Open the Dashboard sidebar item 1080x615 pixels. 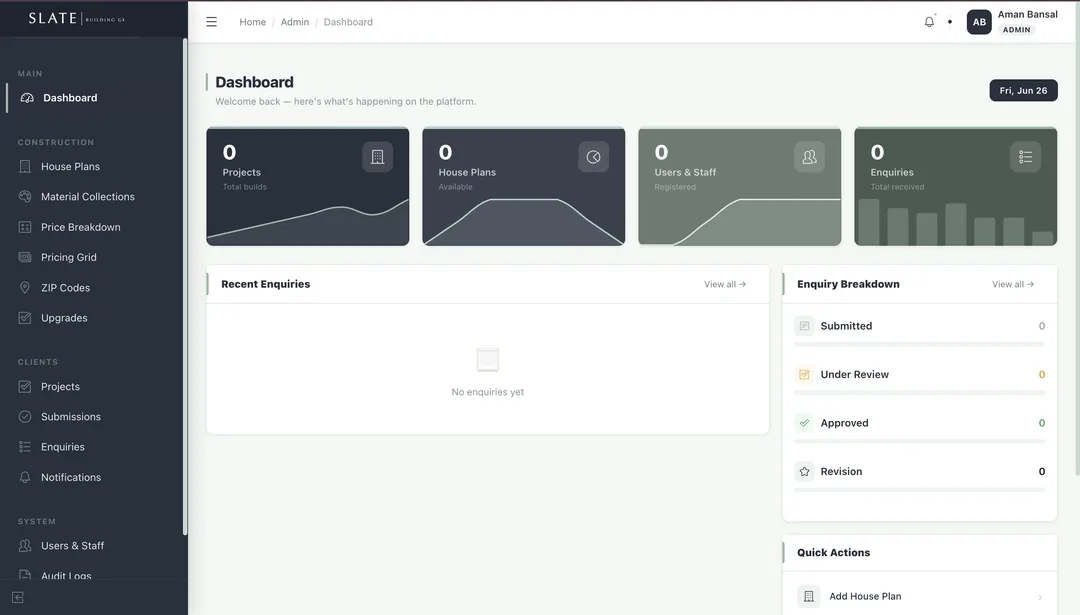tap(94, 98)
